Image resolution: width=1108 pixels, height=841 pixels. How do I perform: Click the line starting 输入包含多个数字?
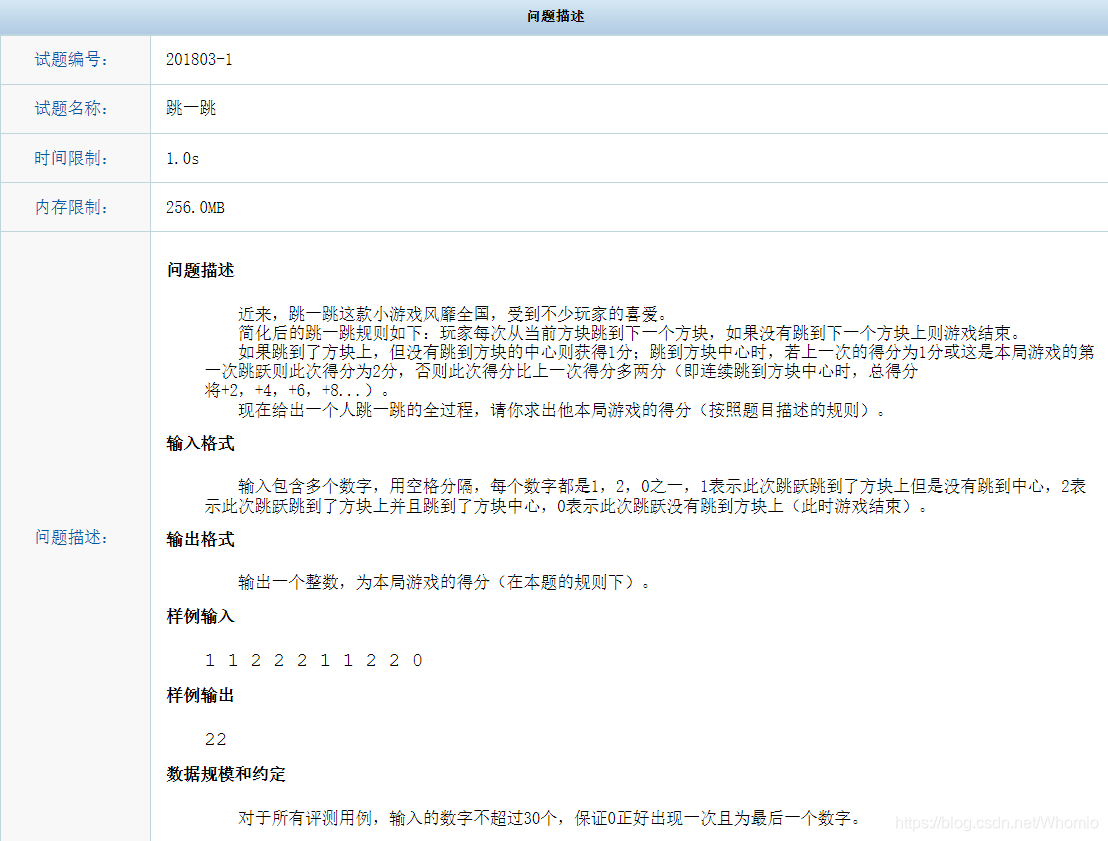pos(662,486)
